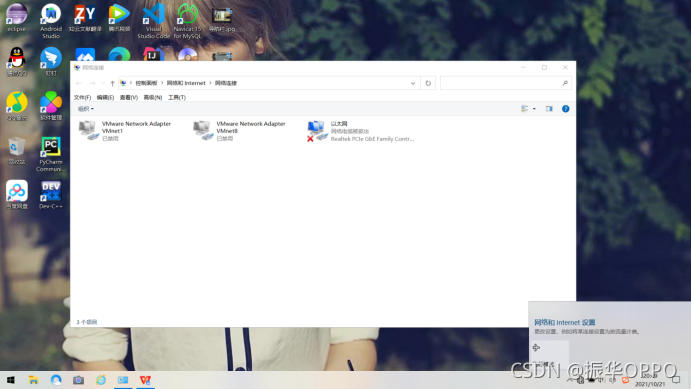Image resolution: width=692 pixels, height=389 pixels.
Task: Click the magnifier search icon
Action: tap(565, 83)
